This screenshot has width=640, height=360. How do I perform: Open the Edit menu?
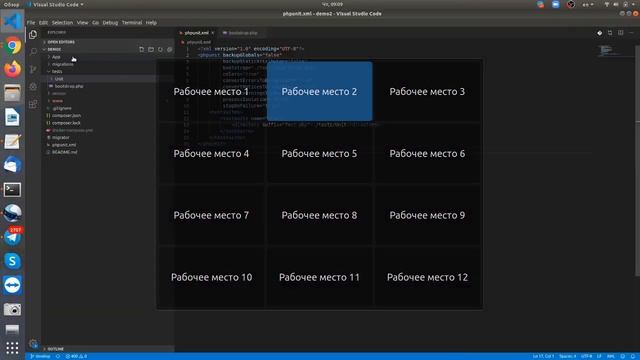click(43, 23)
